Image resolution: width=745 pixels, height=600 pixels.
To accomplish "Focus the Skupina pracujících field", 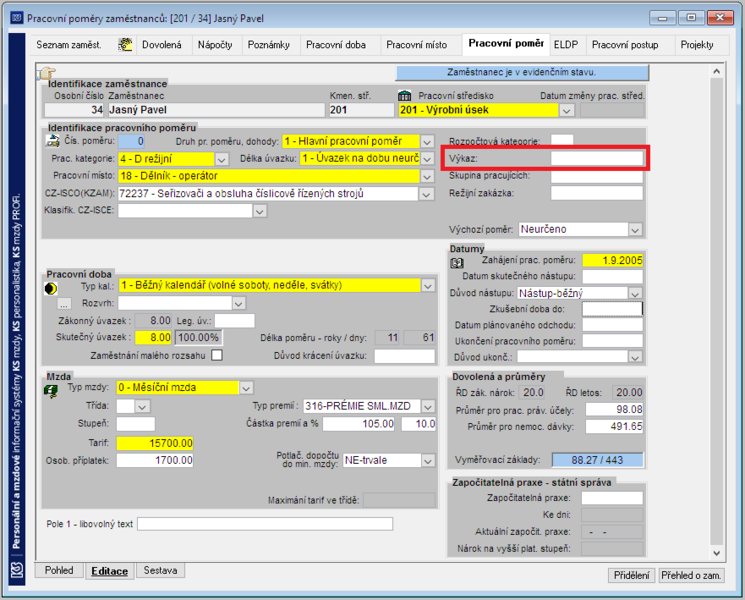I will coord(597,176).
